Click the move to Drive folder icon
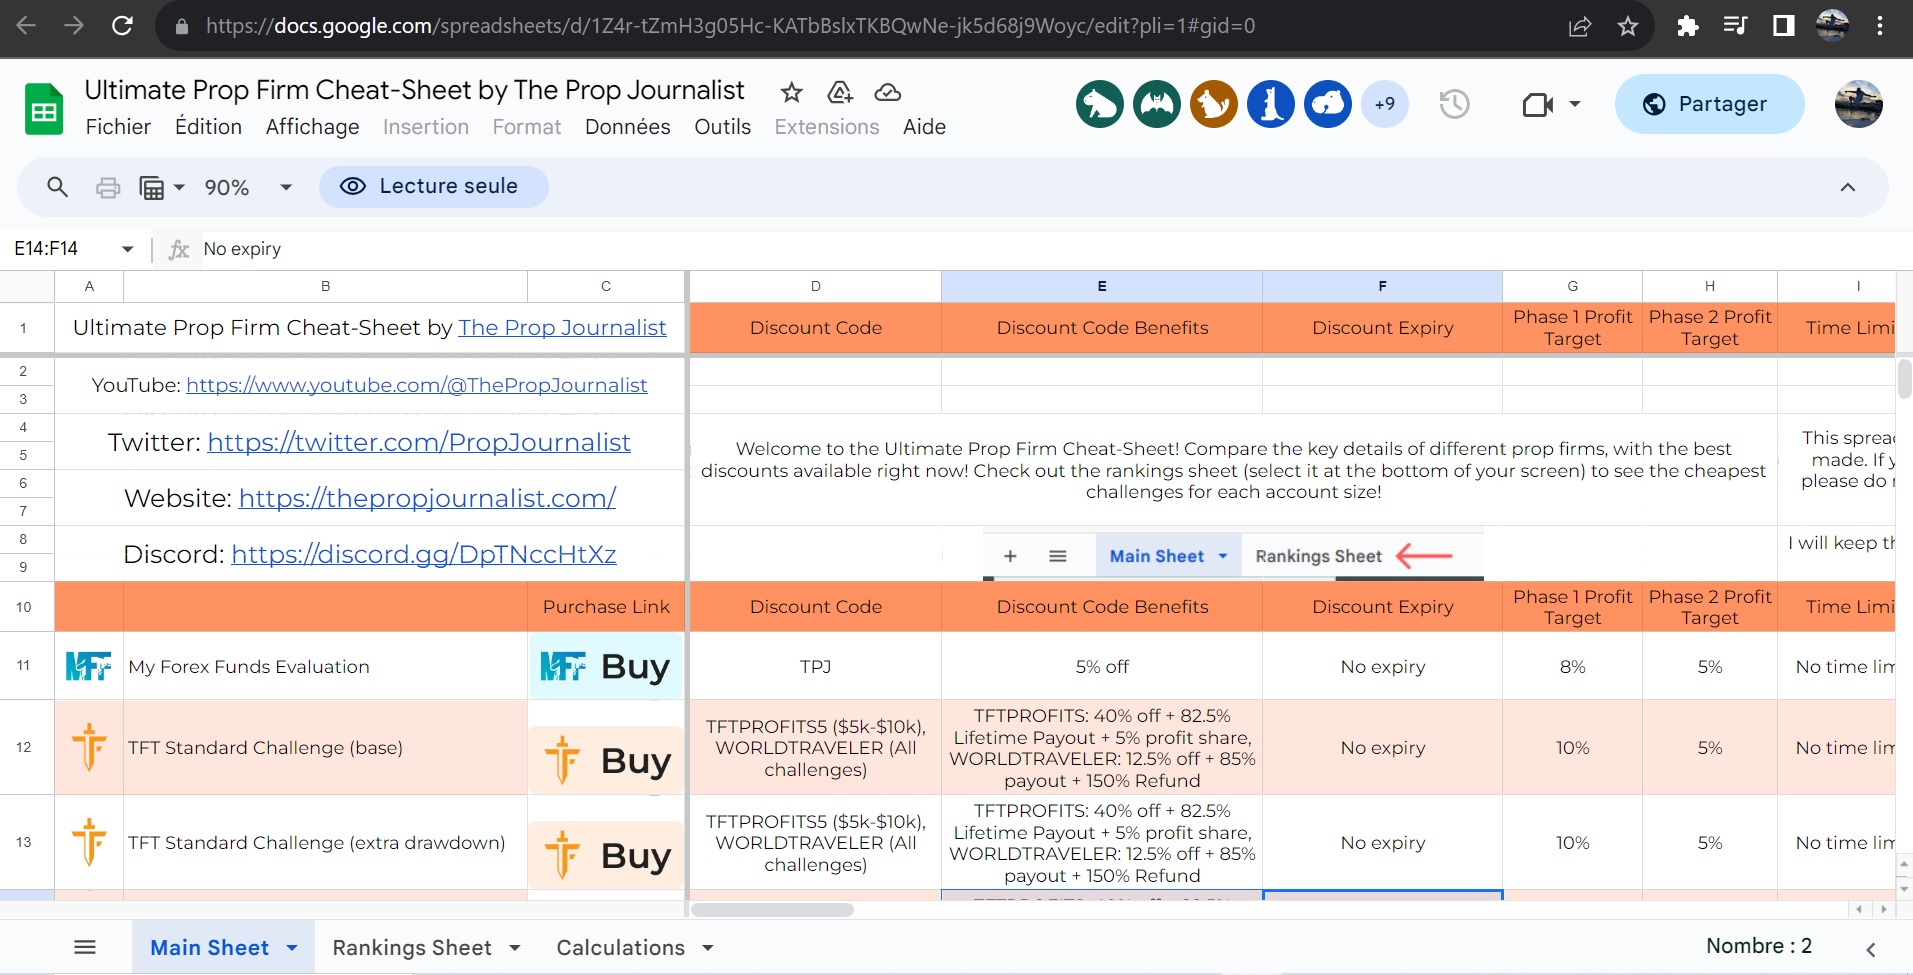This screenshot has width=1913, height=975. point(839,93)
